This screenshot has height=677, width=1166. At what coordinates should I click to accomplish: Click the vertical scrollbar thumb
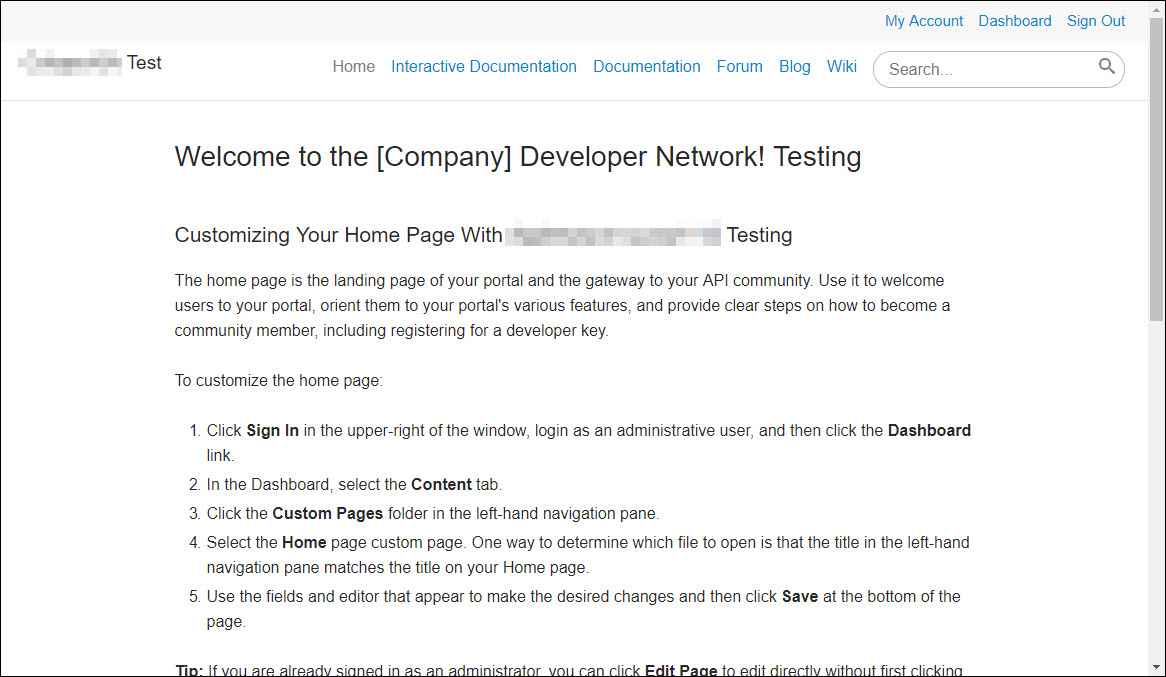click(x=1156, y=170)
